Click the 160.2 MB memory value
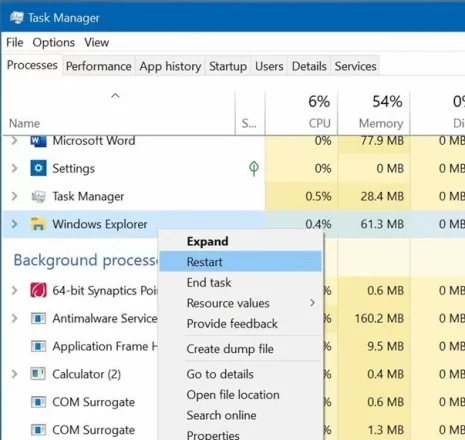This screenshot has width=465, height=440. click(379, 318)
